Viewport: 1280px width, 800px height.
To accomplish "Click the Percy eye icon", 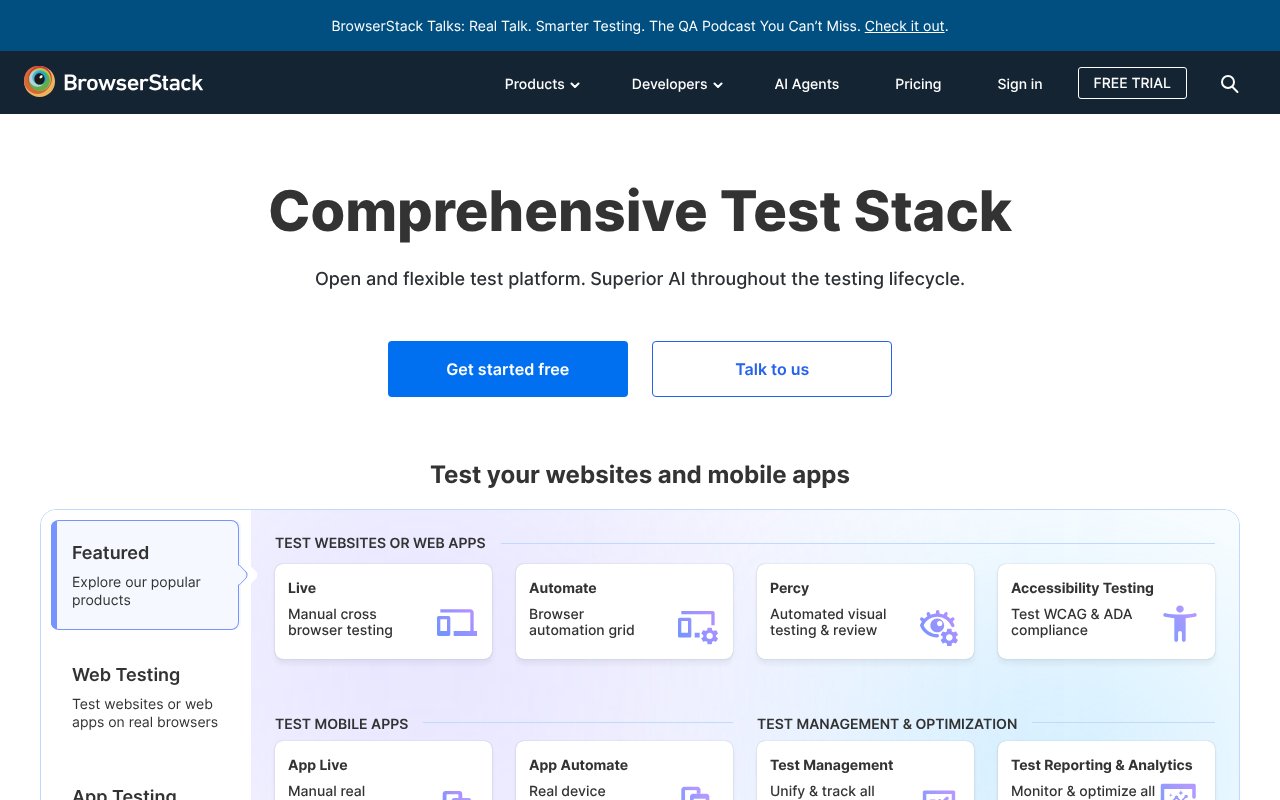I will click(938, 627).
